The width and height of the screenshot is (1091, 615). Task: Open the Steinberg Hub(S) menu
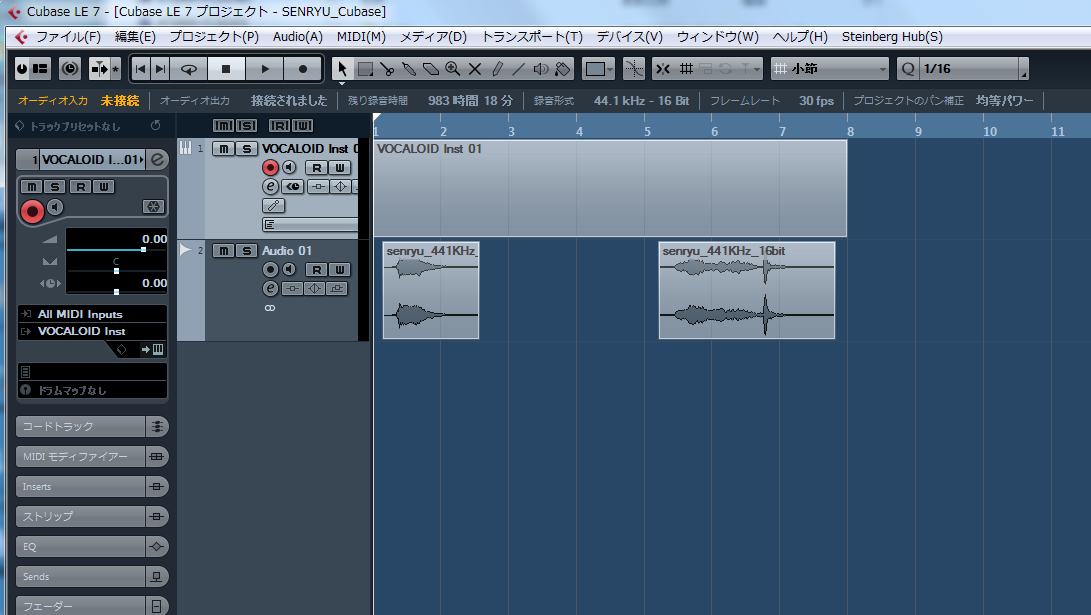(x=892, y=37)
